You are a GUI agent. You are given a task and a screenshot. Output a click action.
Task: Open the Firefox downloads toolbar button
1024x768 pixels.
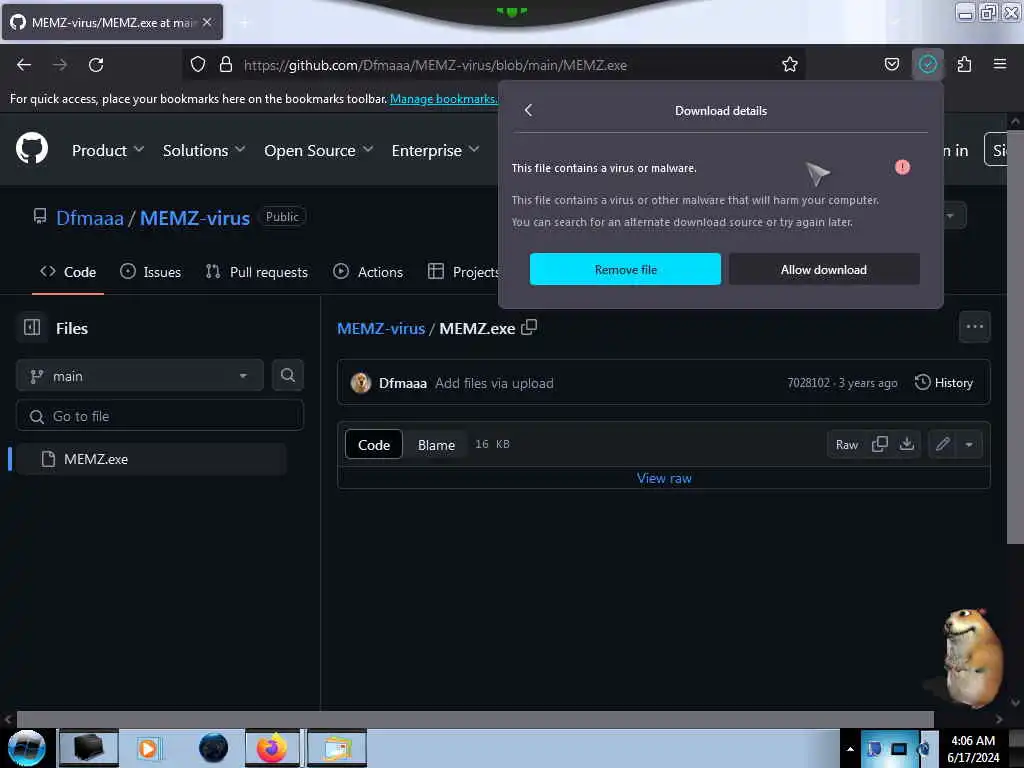tap(927, 65)
